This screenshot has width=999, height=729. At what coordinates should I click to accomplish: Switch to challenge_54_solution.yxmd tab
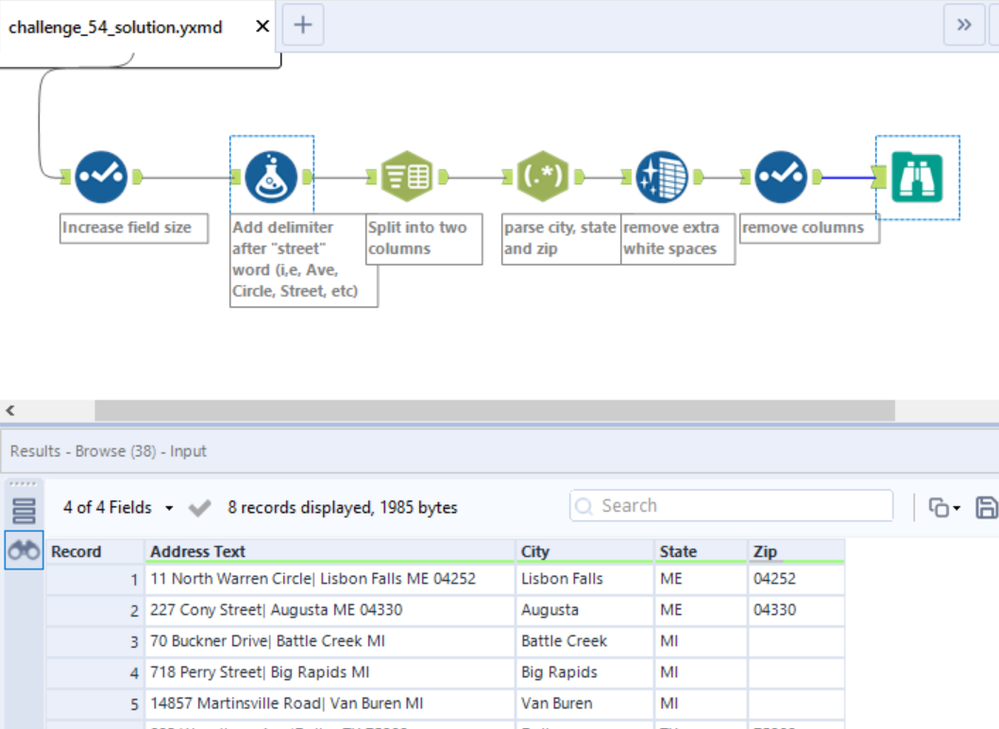pyautogui.click(x=115, y=27)
